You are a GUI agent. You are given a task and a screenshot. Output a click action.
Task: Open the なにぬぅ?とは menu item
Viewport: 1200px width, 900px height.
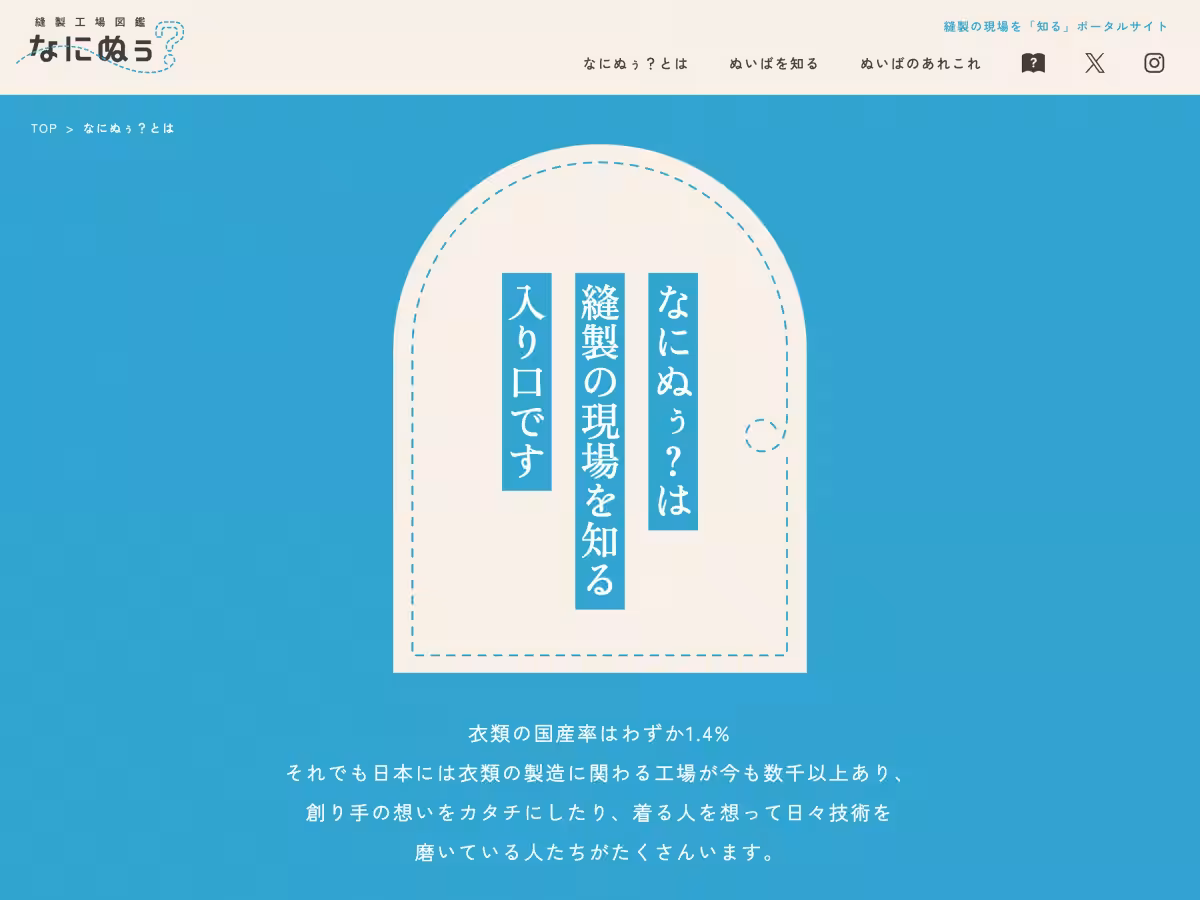click(x=636, y=63)
